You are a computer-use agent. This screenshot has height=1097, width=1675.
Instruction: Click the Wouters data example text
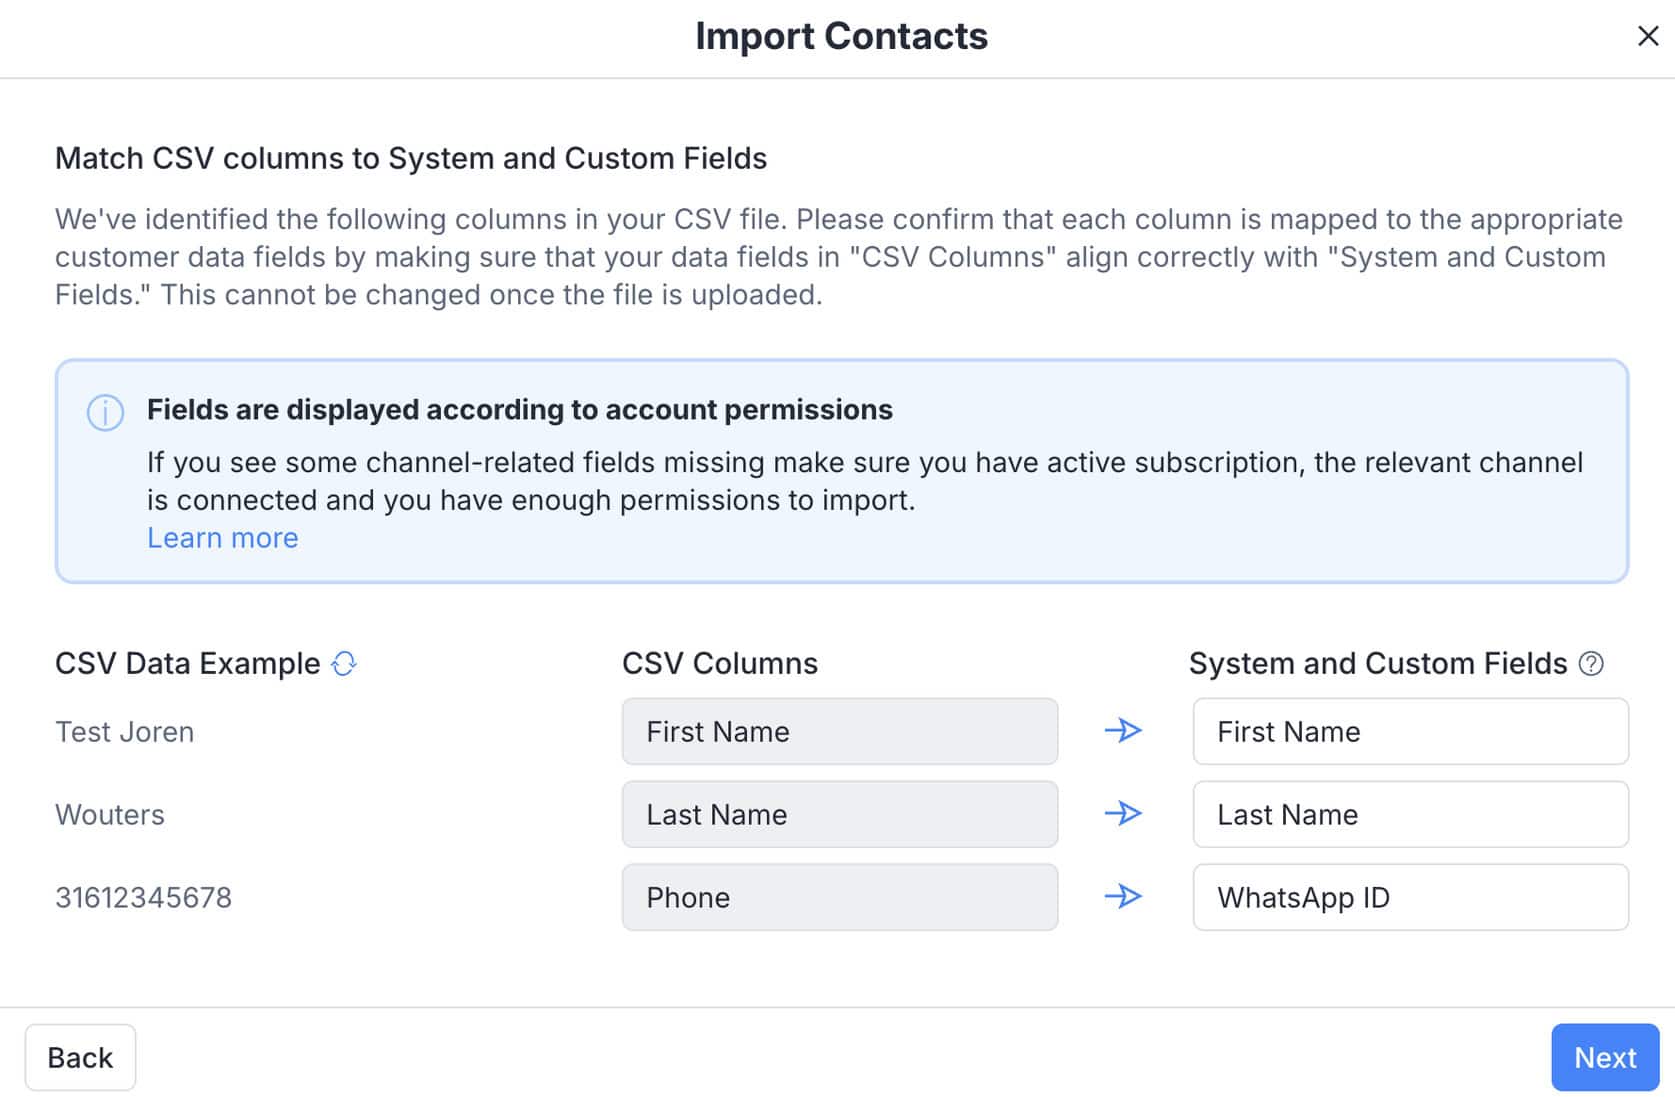110,815
